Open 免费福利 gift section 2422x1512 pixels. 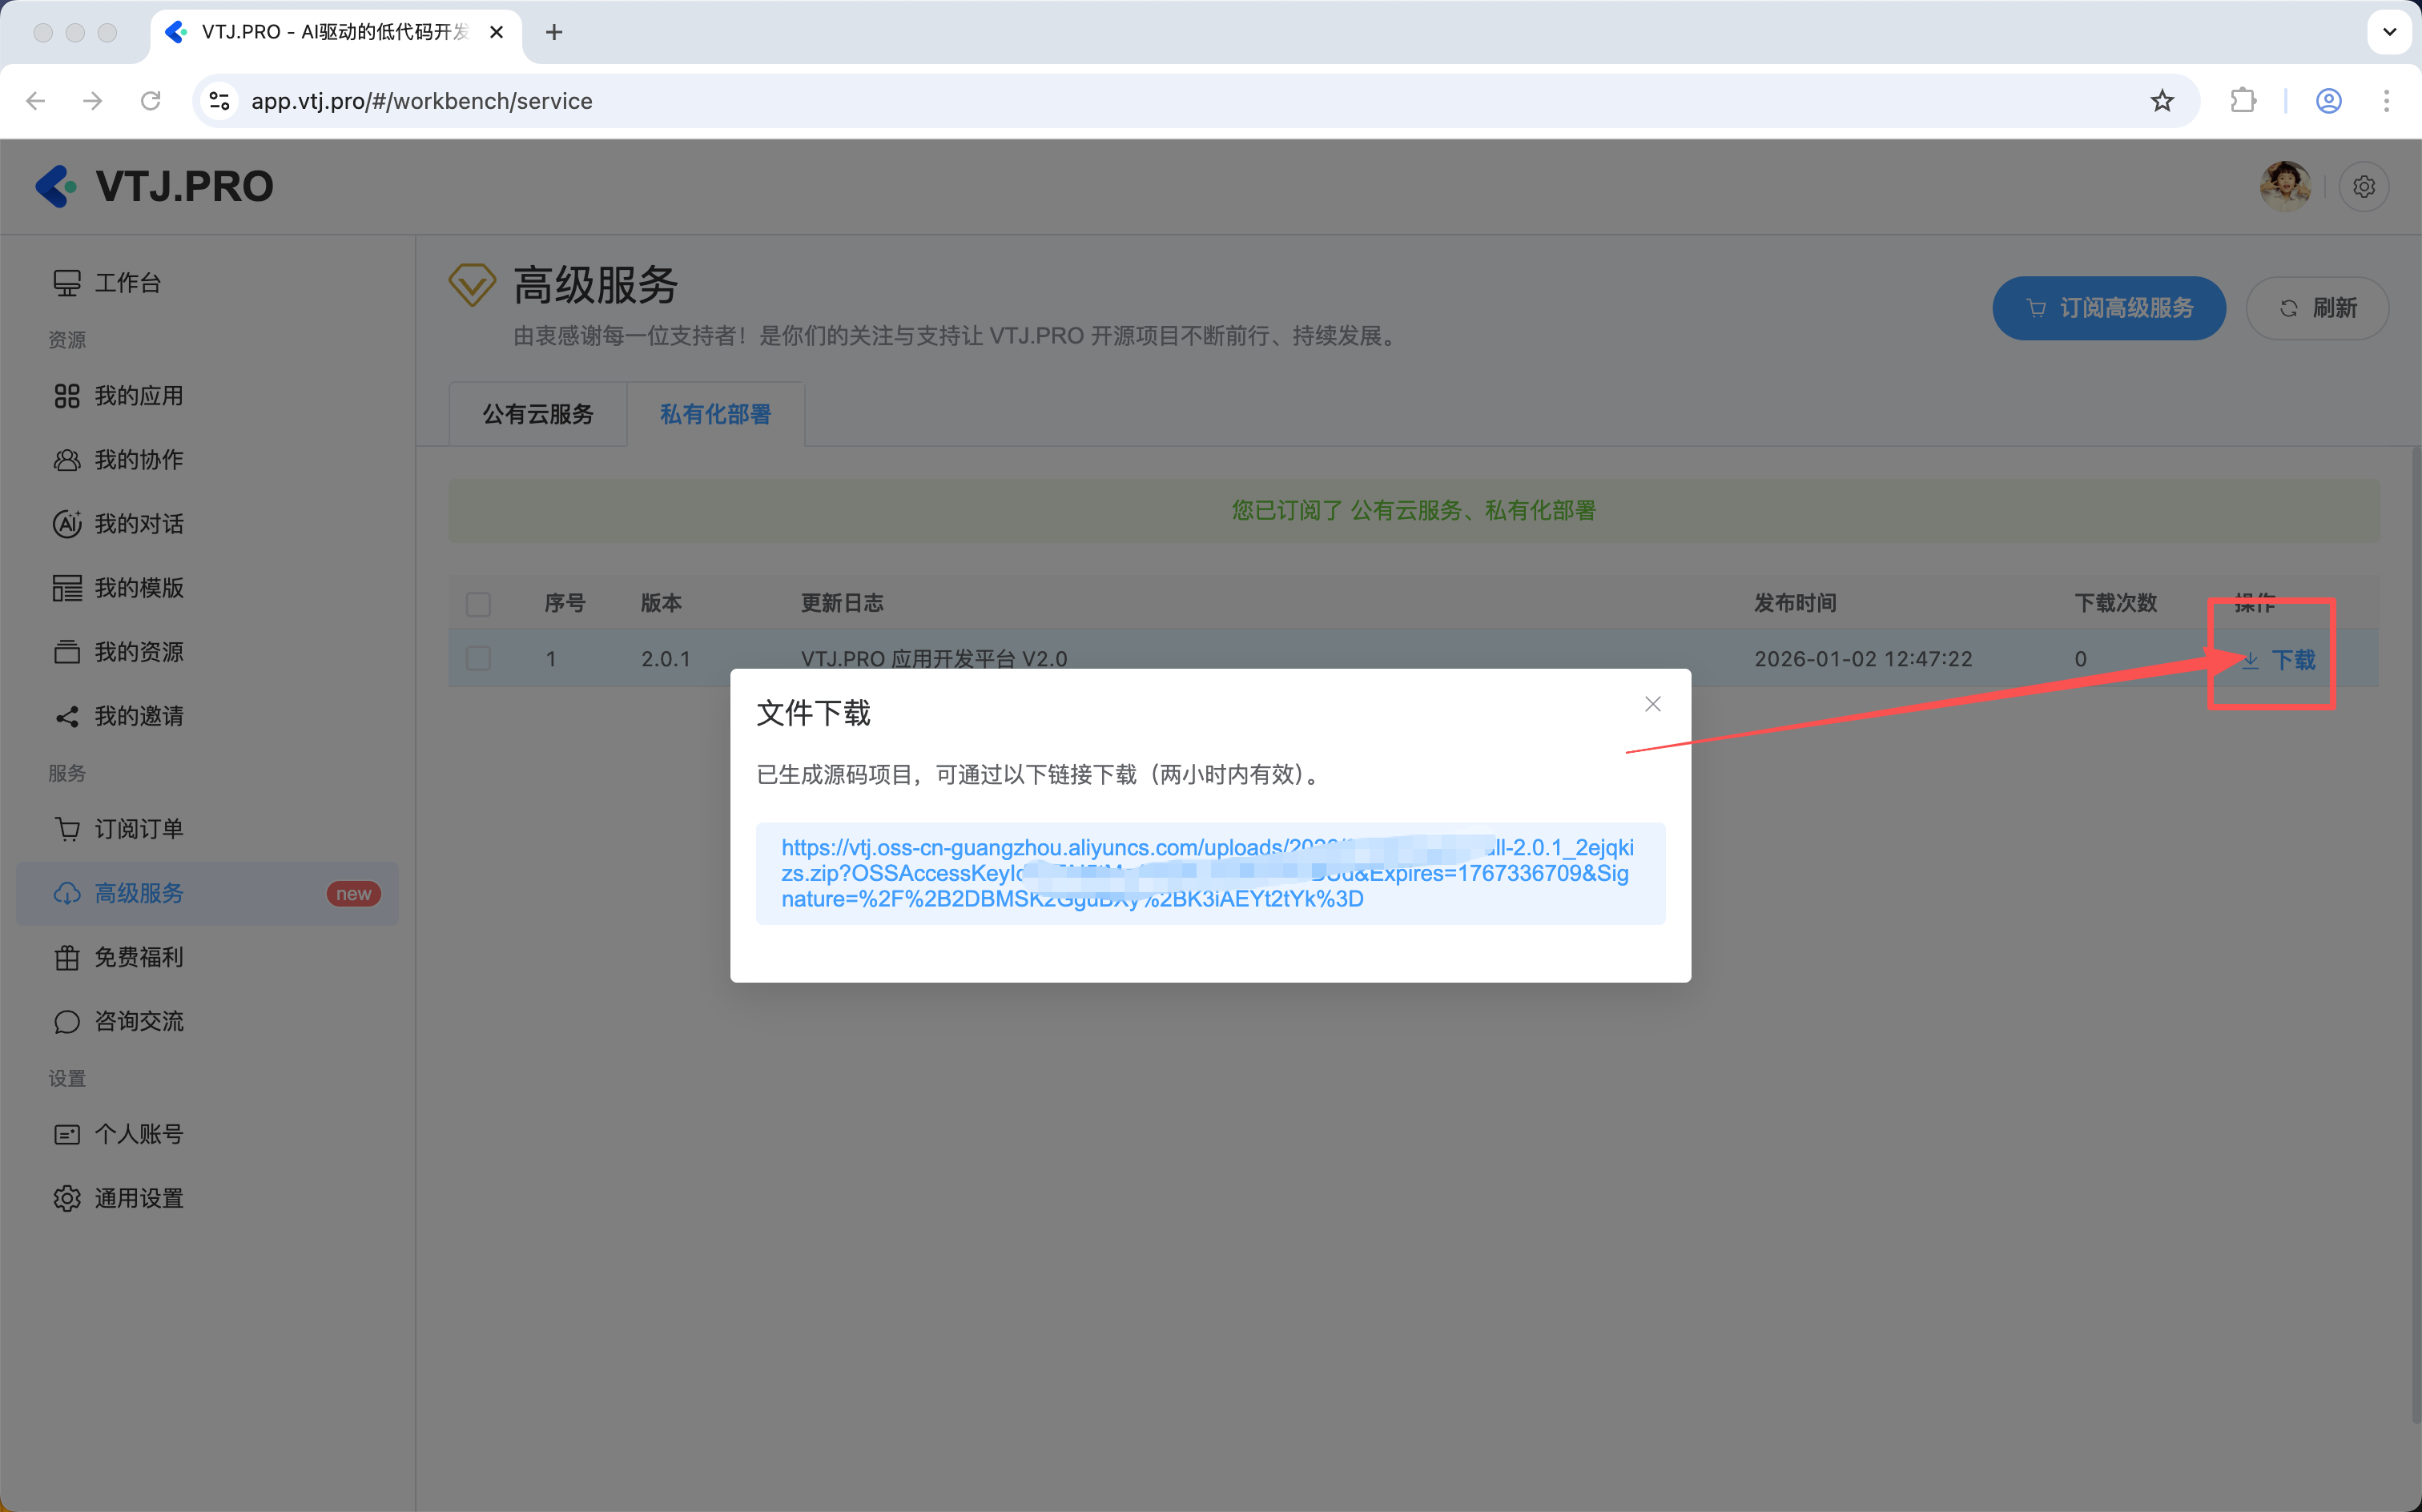click(138, 957)
